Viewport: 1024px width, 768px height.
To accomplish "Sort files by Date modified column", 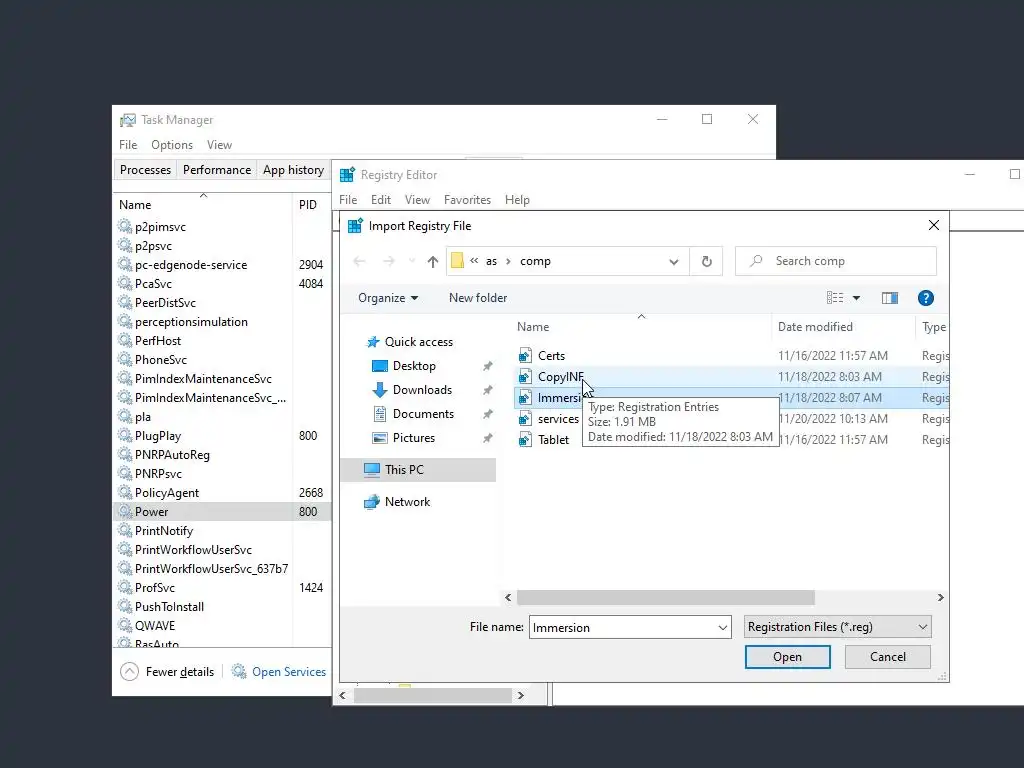I will (843, 327).
